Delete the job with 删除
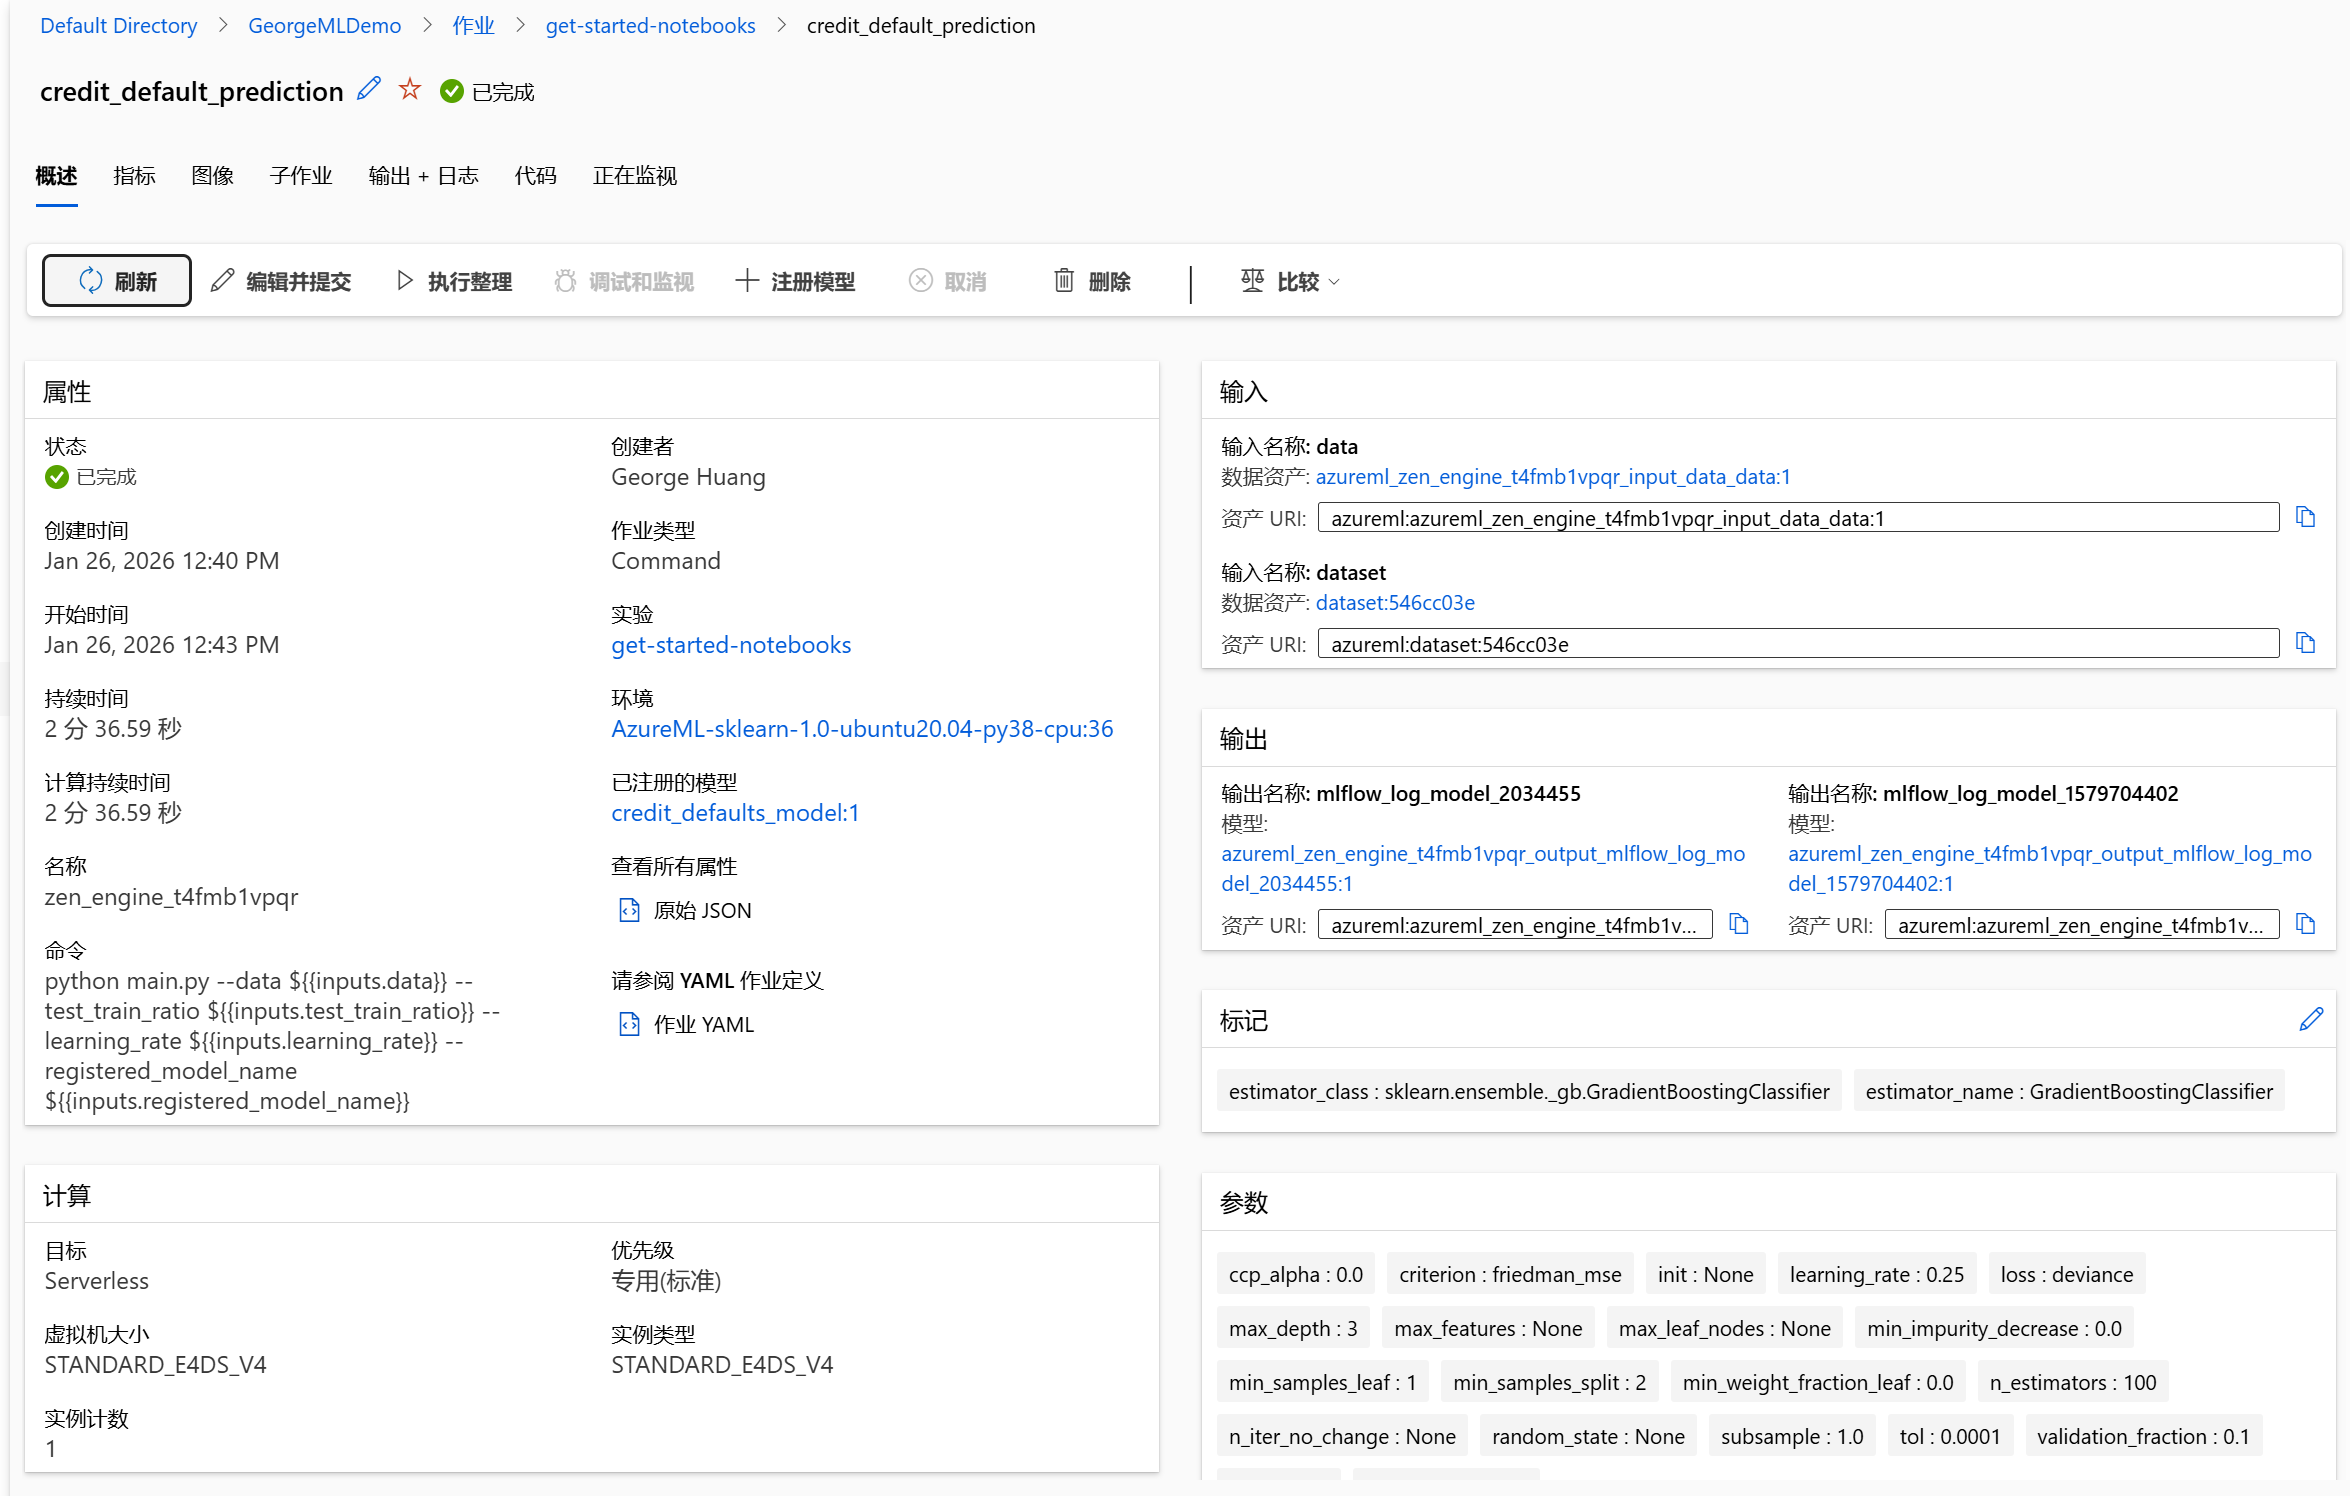The width and height of the screenshot is (2350, 1496). pos(1093,282)
